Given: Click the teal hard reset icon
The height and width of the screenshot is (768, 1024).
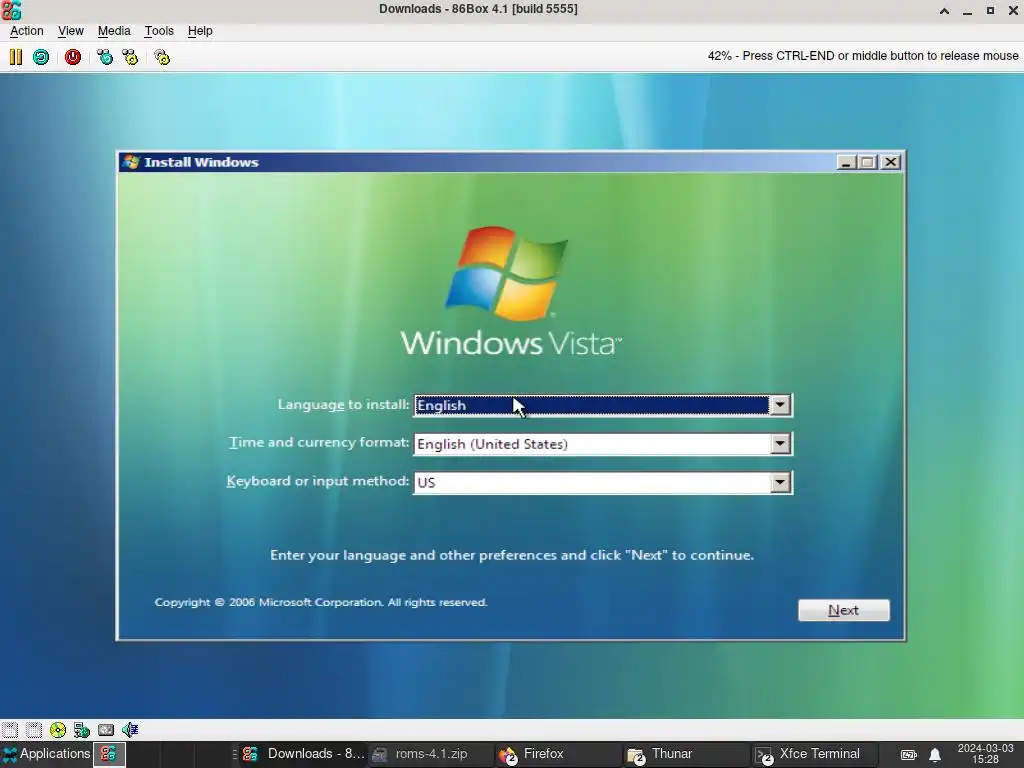Looking at the screenshot, I should (40, 57).
